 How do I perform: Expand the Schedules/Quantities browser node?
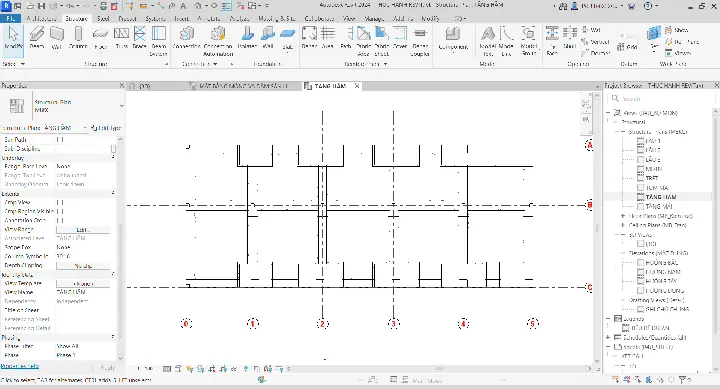click(x=608, y=338)
